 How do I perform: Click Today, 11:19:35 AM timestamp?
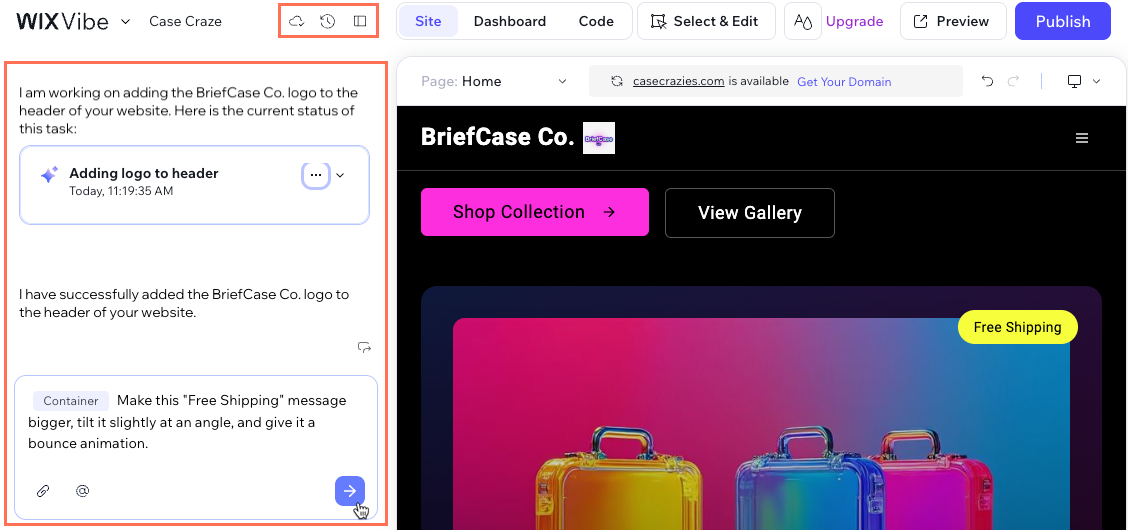pyautogui.click(x=121, y=191)
